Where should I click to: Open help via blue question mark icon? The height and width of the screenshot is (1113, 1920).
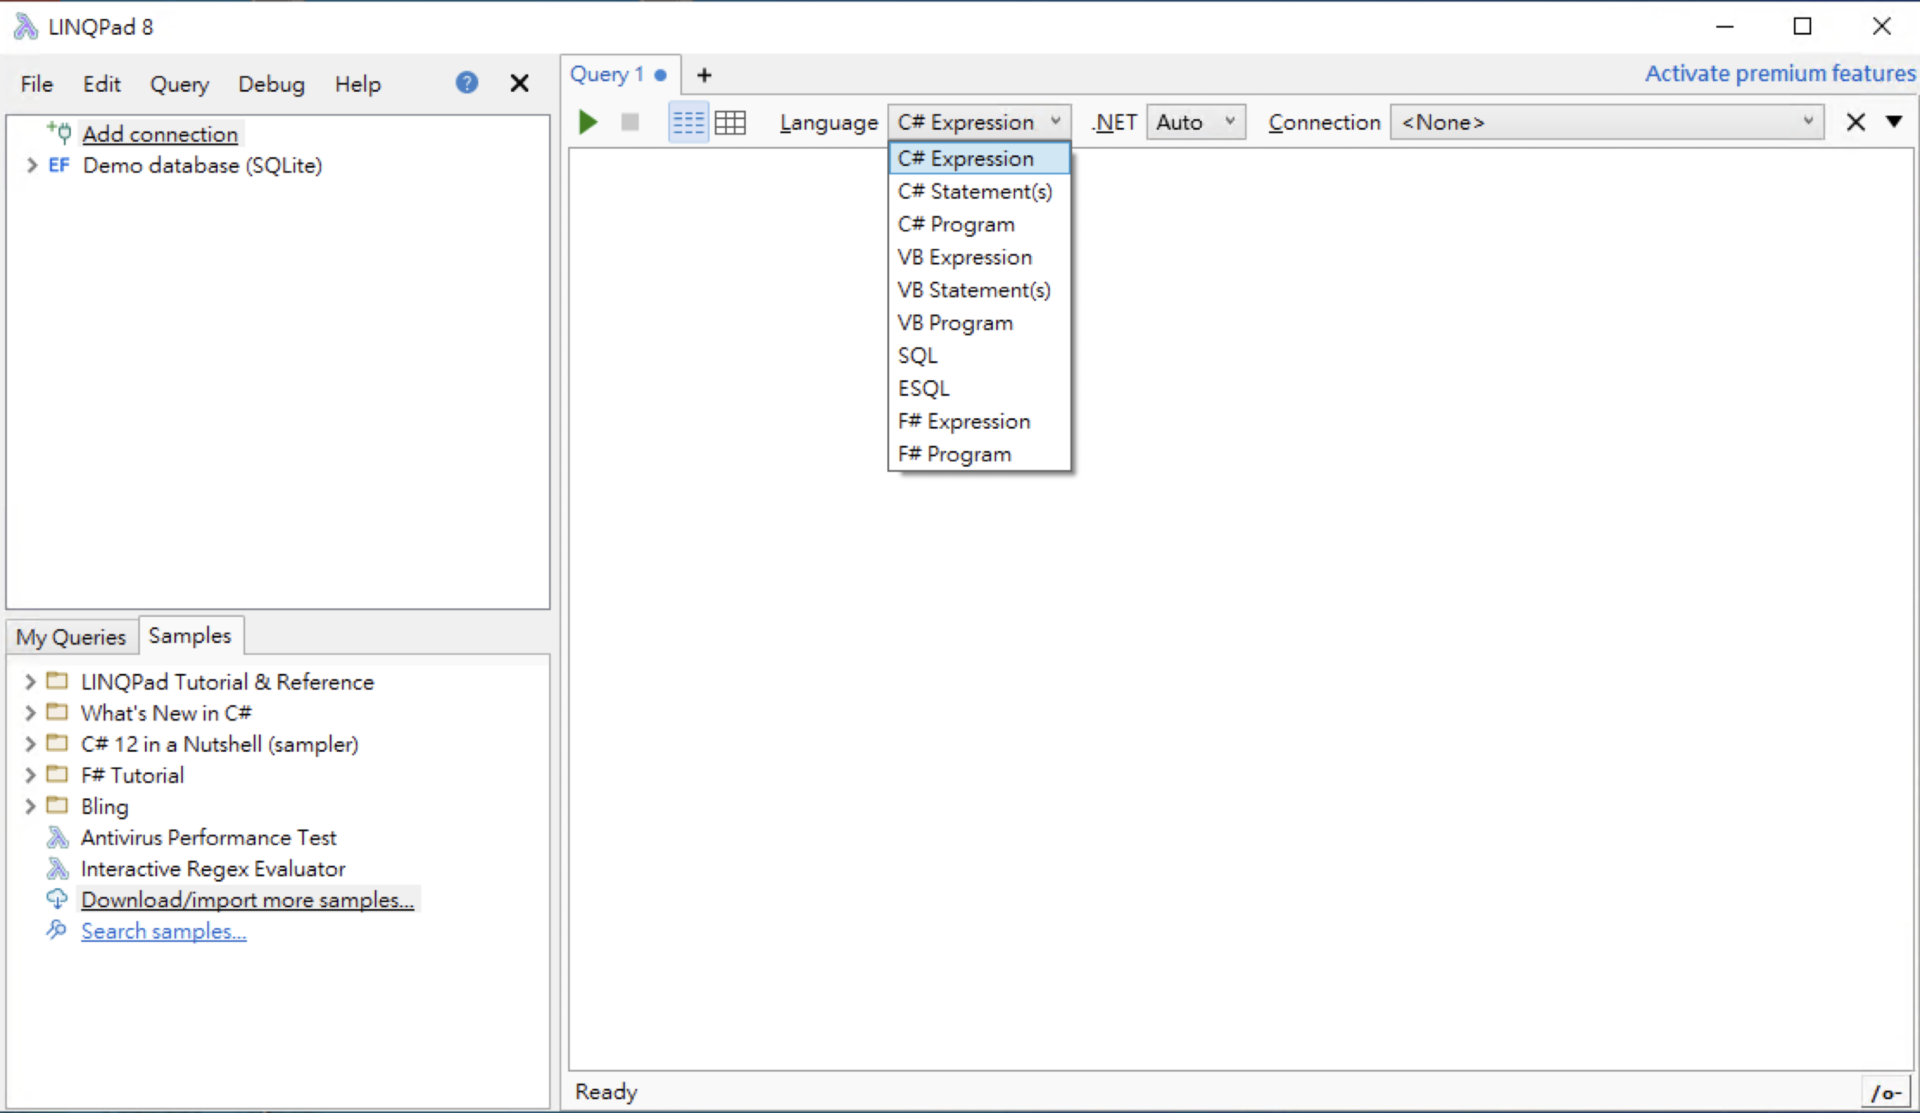click(x=467, y=83)
